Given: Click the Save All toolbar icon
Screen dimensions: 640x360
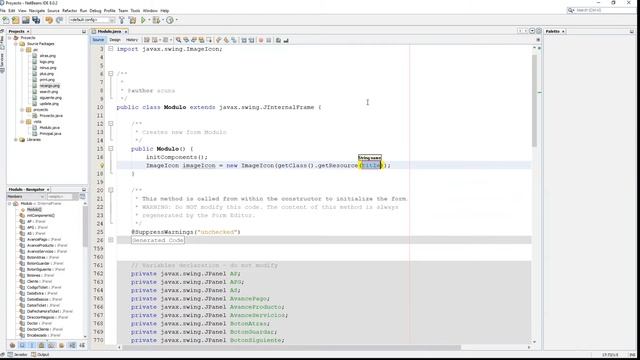Looking at the screenshot, I should tap(36, 20).
